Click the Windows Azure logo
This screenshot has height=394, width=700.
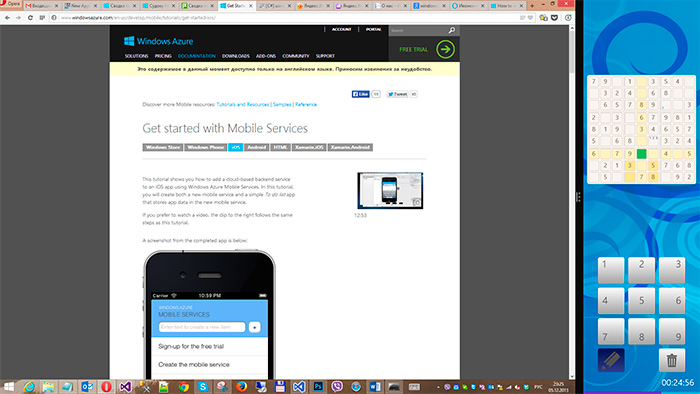[158, 41]
